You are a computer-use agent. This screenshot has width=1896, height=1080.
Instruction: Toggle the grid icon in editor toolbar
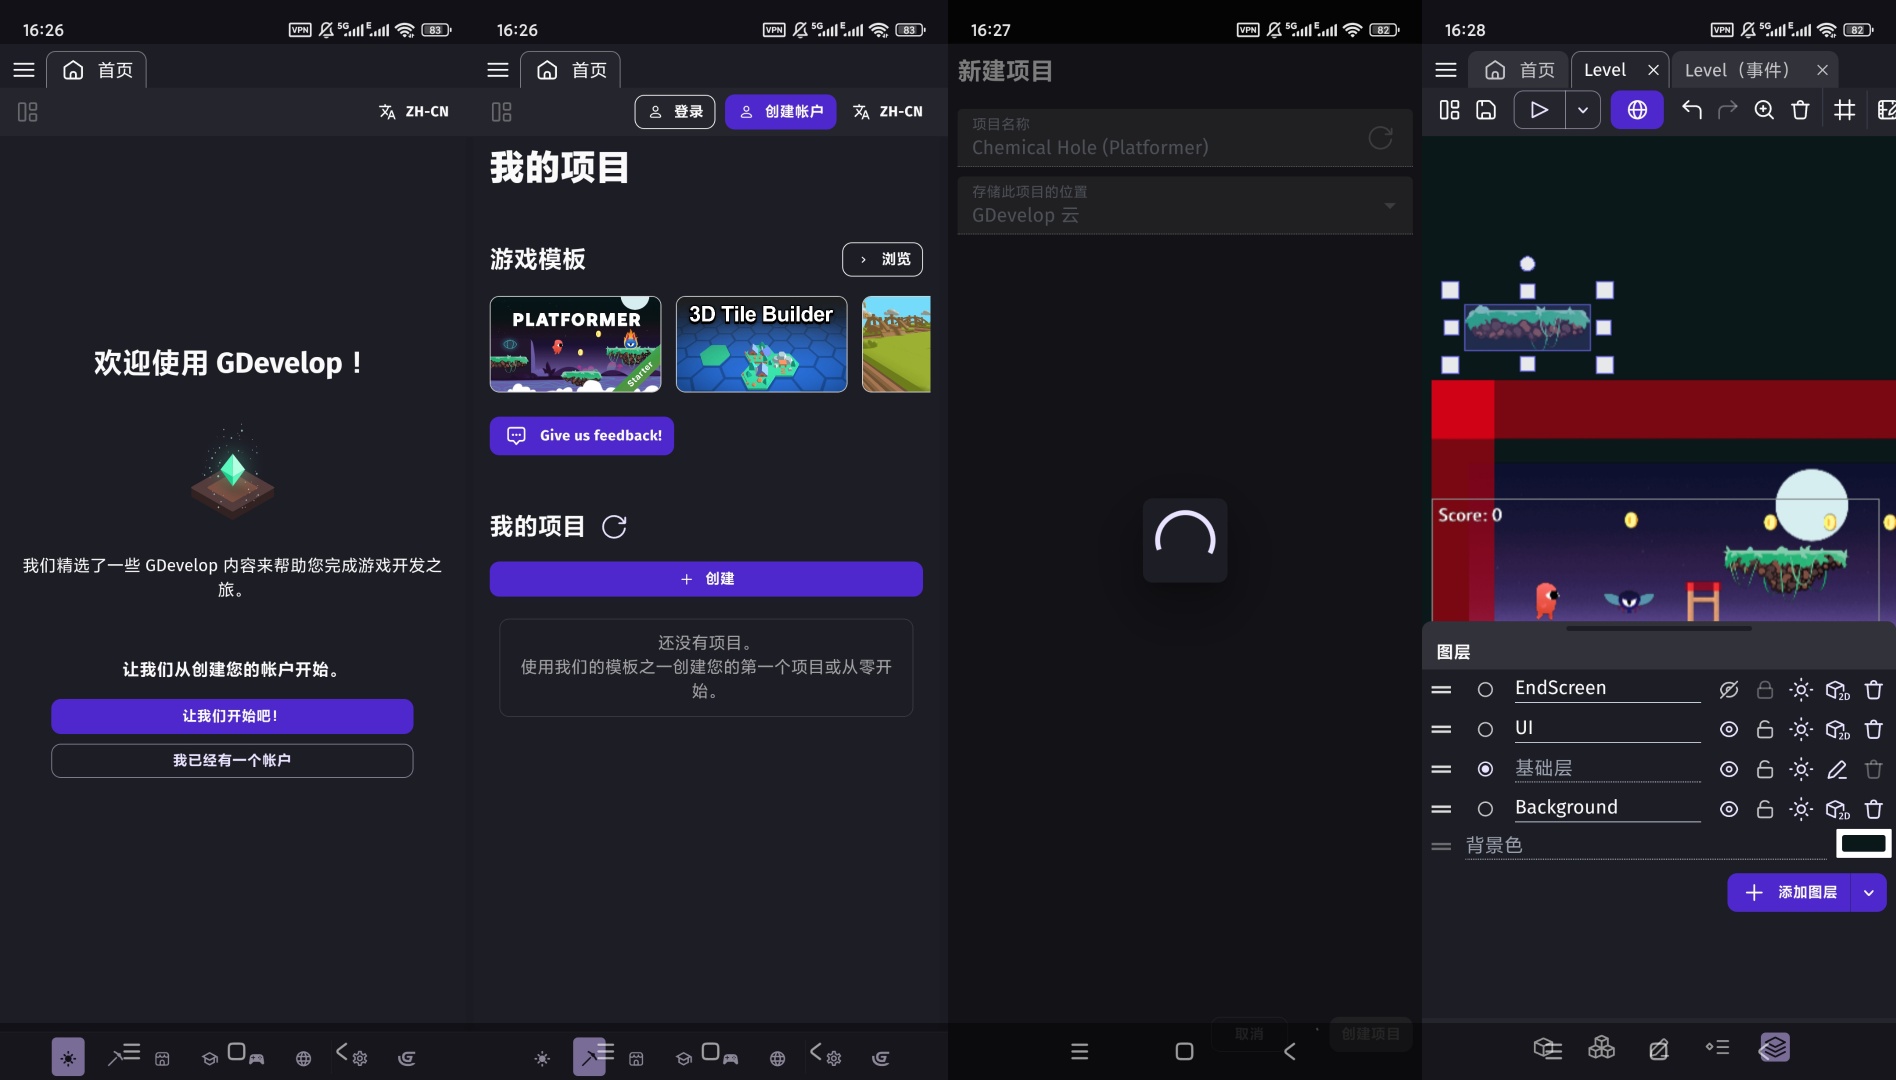point(1844,110)
